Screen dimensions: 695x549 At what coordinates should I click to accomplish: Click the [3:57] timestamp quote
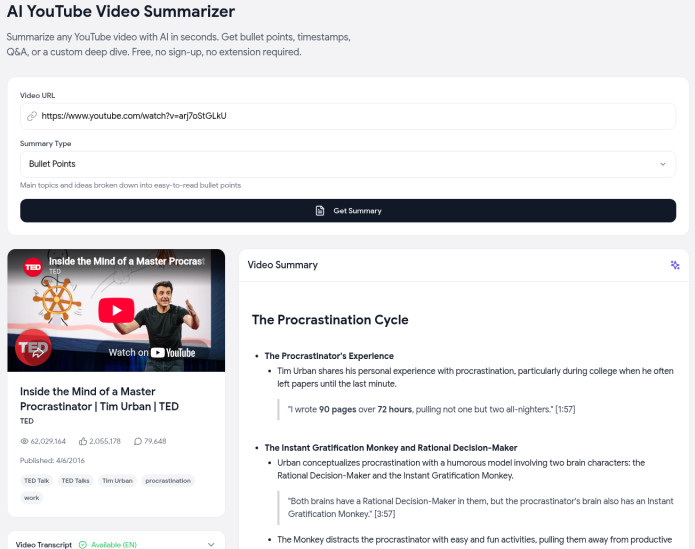480,507
